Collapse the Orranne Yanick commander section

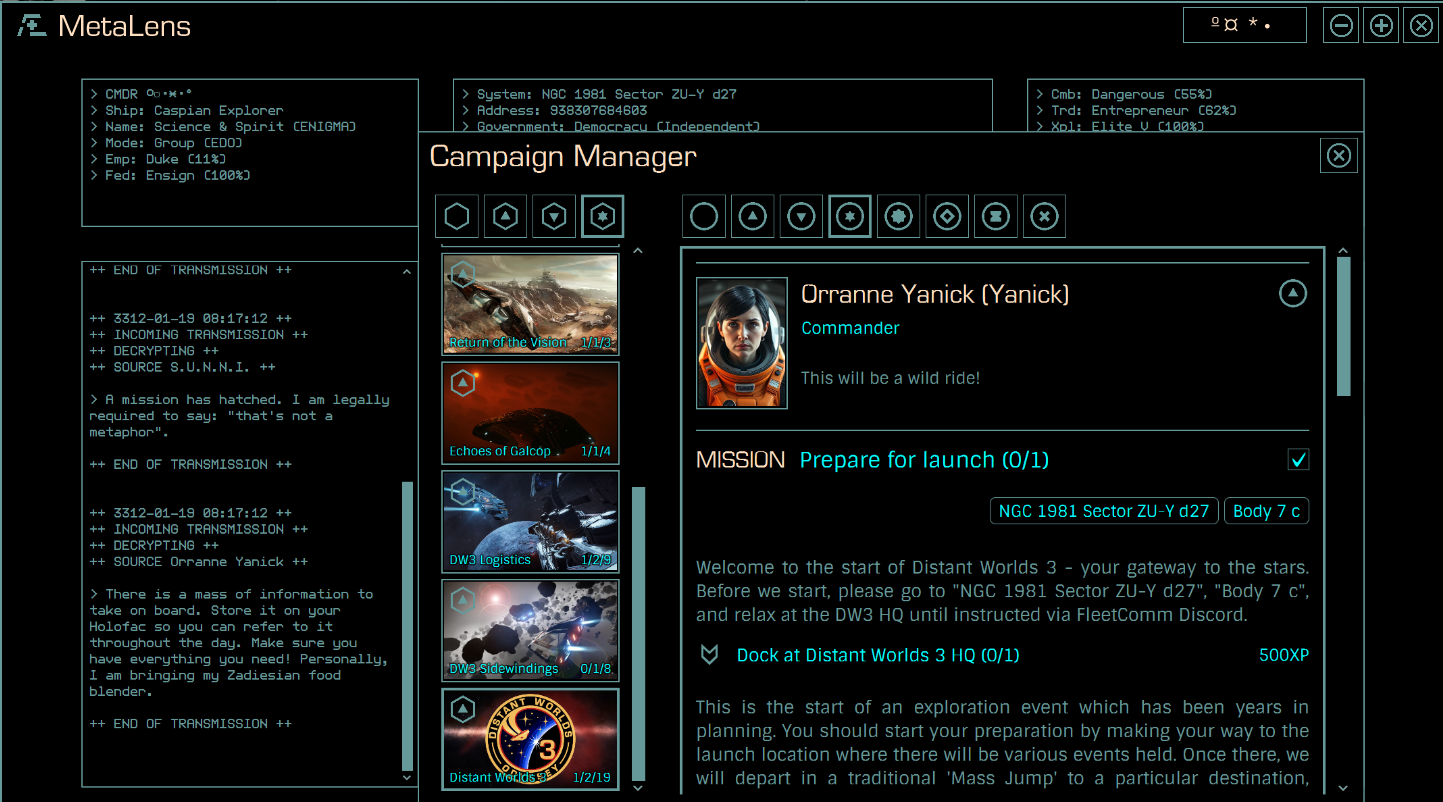(1293, 293)
